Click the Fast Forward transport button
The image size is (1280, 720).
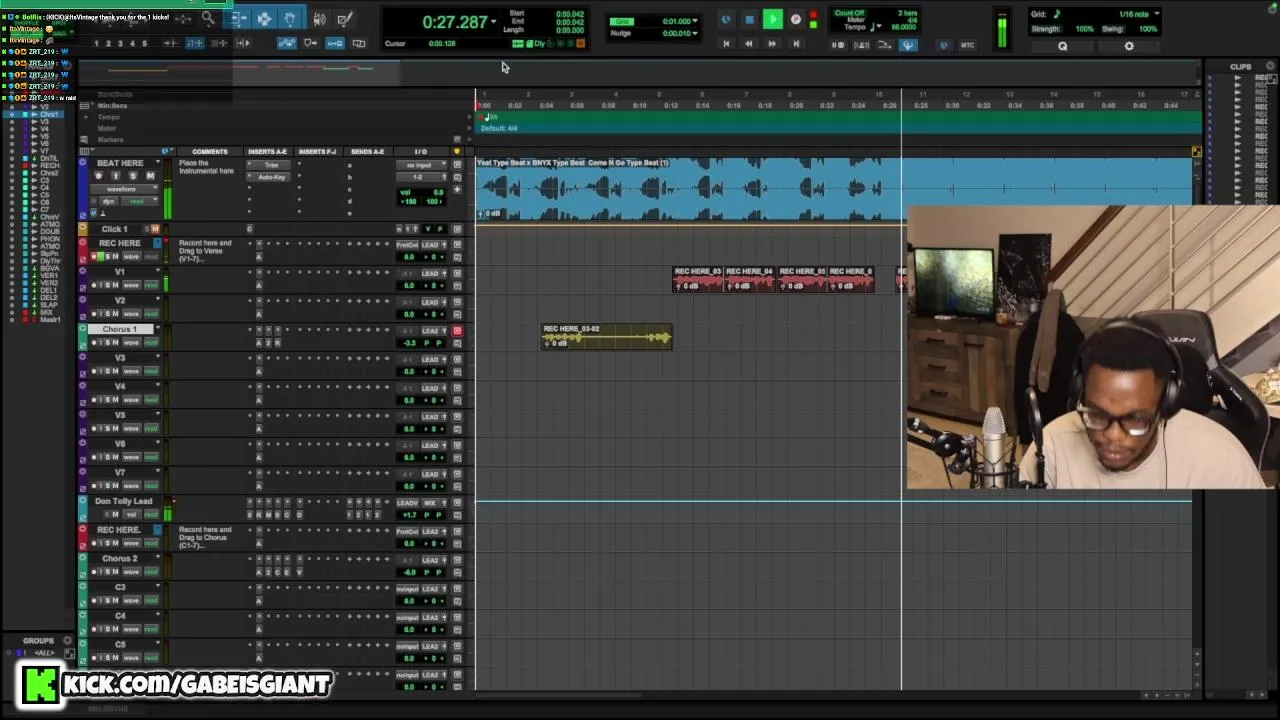coord(772,44)
